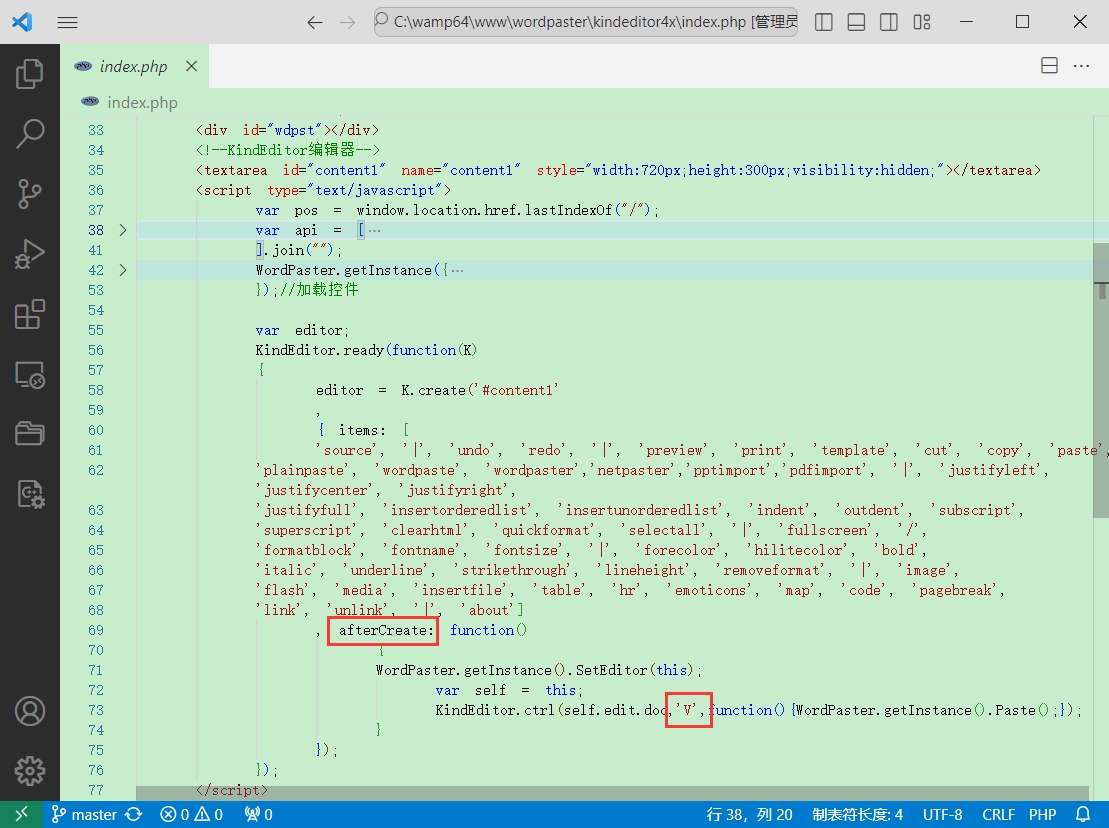Screen dimensions: 1109x828
Task: Open the Source Control view
Action: [30, 194]
